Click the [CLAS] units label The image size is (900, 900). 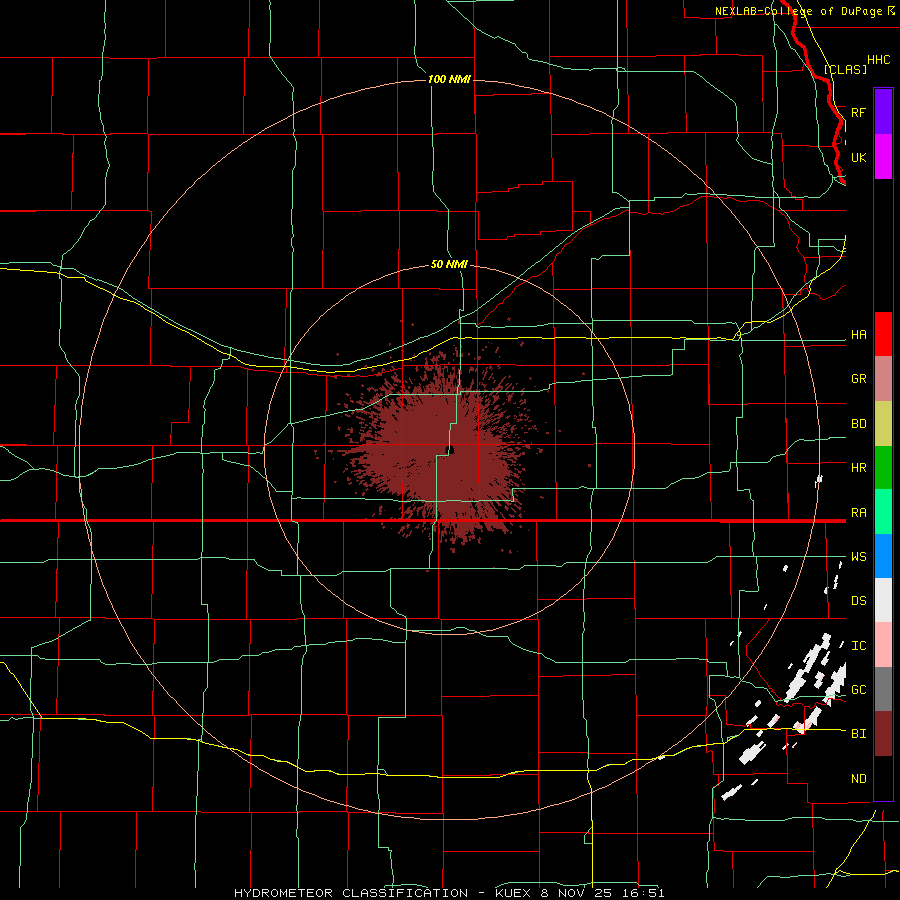[x=845, y=69]
